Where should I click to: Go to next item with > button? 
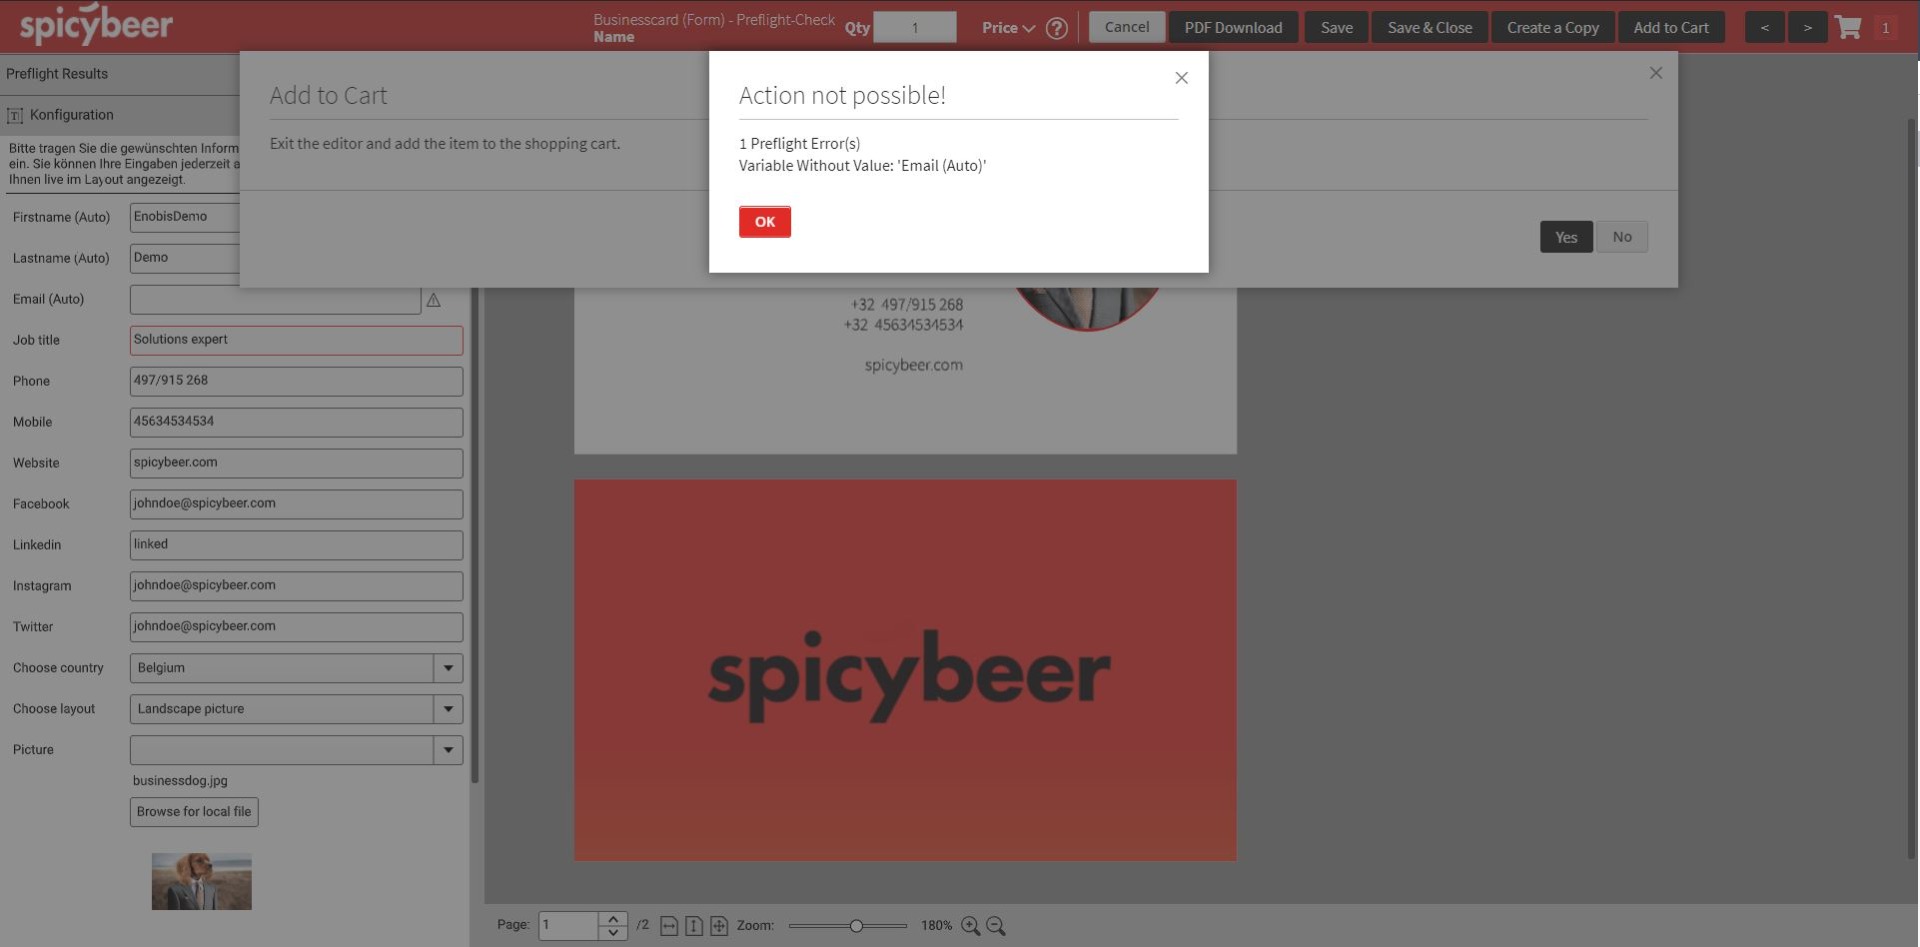(x=1807, y=27)
